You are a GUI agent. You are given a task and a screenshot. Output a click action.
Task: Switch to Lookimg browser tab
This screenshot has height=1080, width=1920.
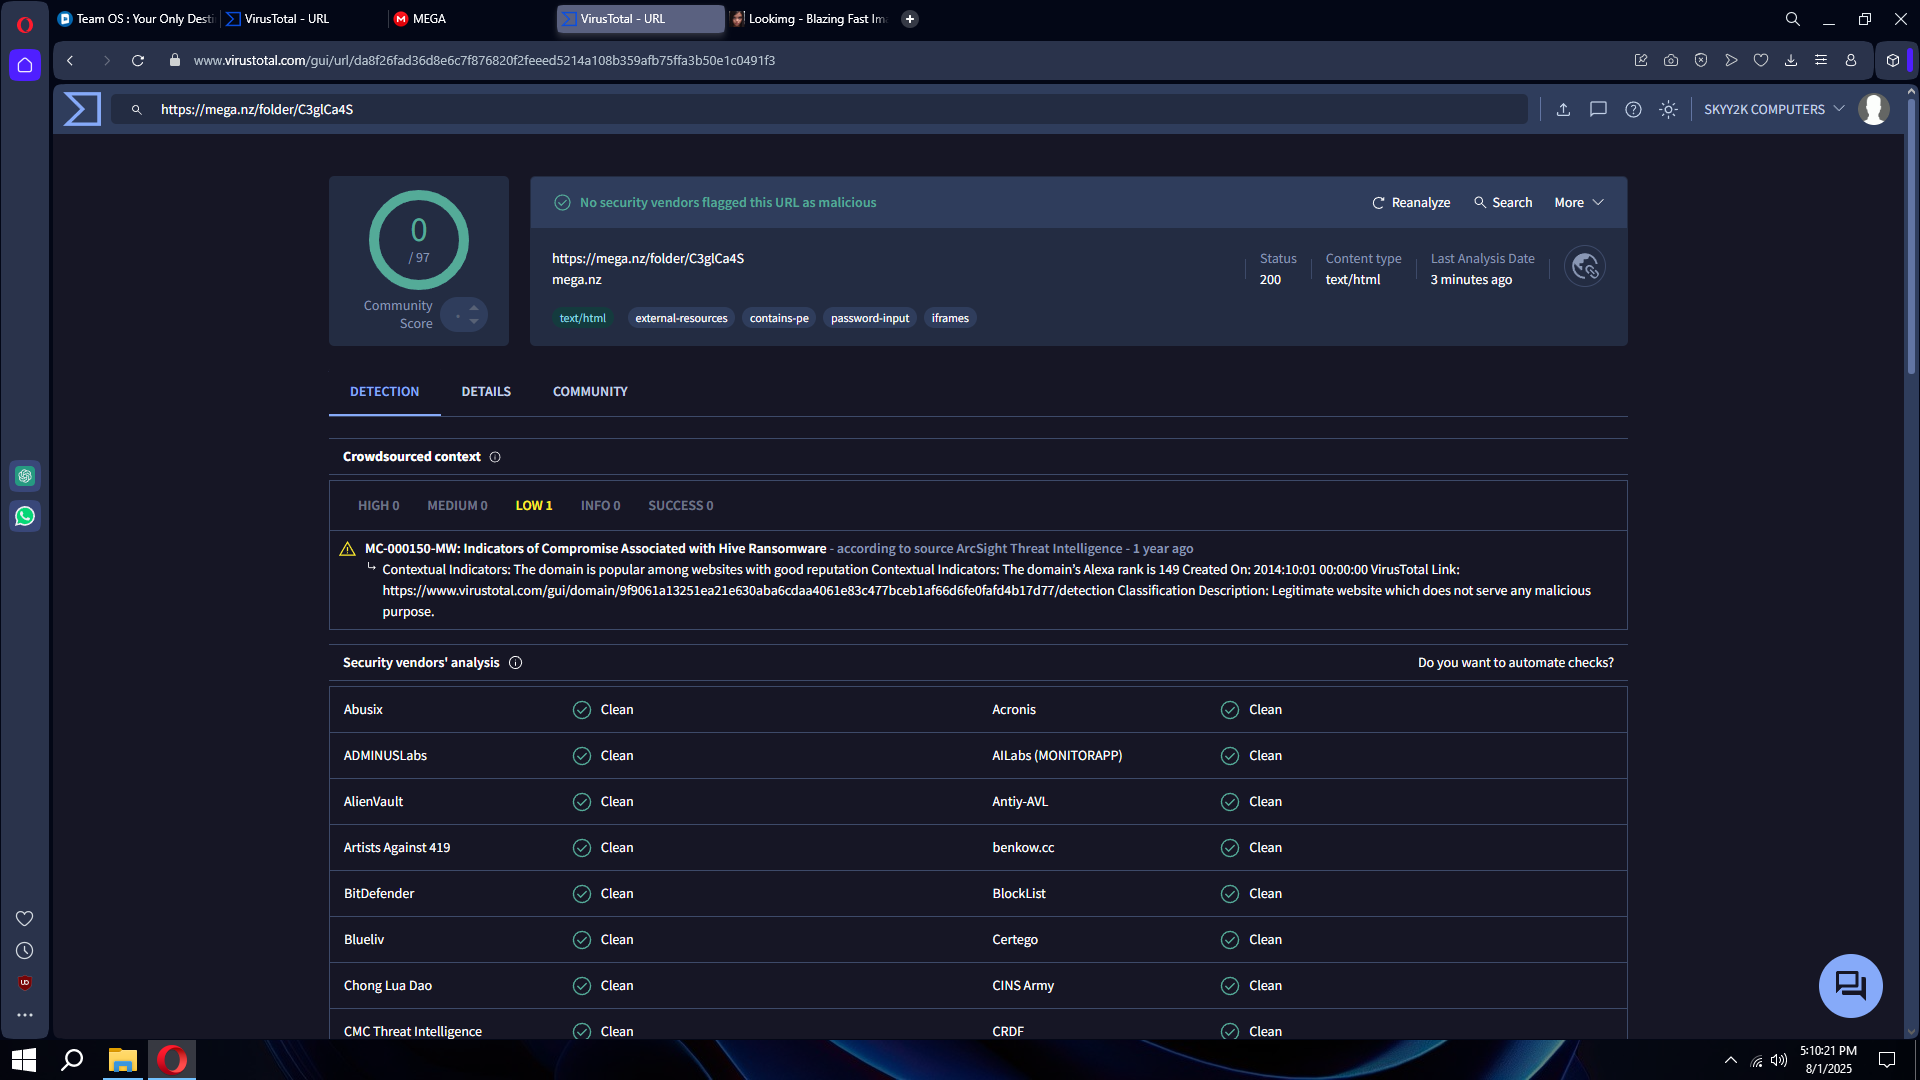tap(810, 19)
